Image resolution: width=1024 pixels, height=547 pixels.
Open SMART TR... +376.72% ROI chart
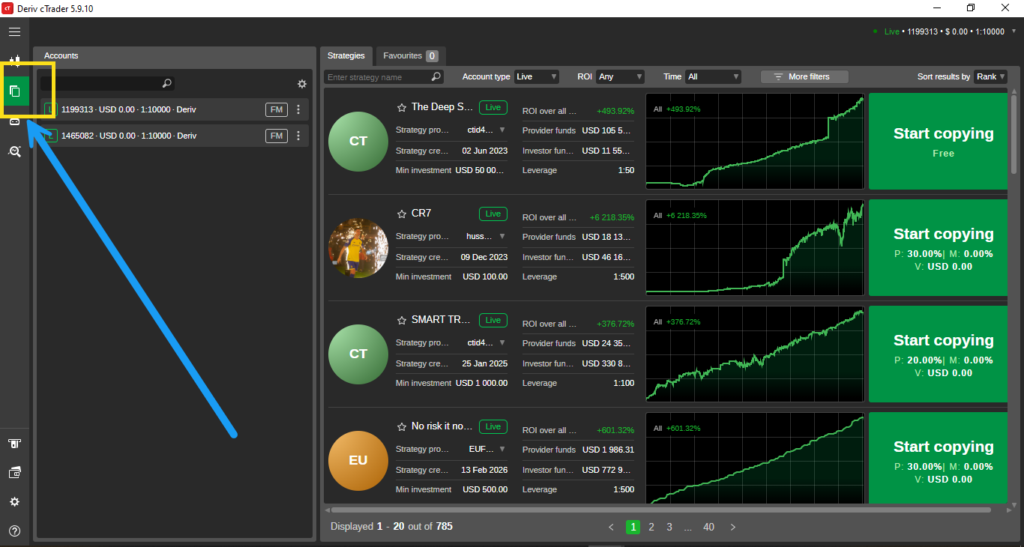point(756,354)
